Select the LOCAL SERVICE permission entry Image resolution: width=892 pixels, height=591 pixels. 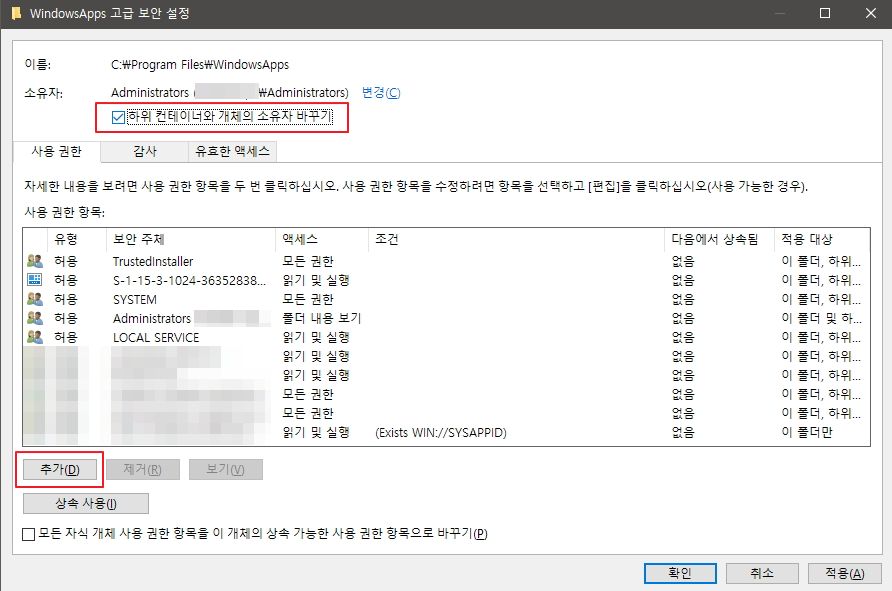coord(447,337)
